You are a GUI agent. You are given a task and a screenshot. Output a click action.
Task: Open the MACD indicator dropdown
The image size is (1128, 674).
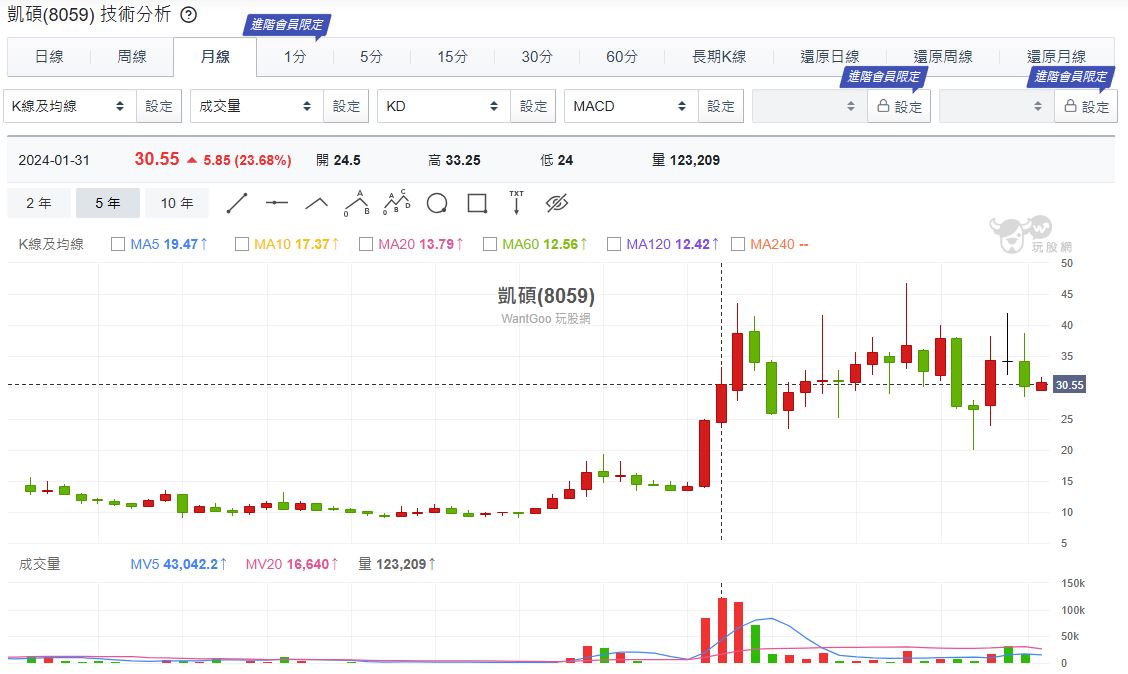[x=630, y=106]
